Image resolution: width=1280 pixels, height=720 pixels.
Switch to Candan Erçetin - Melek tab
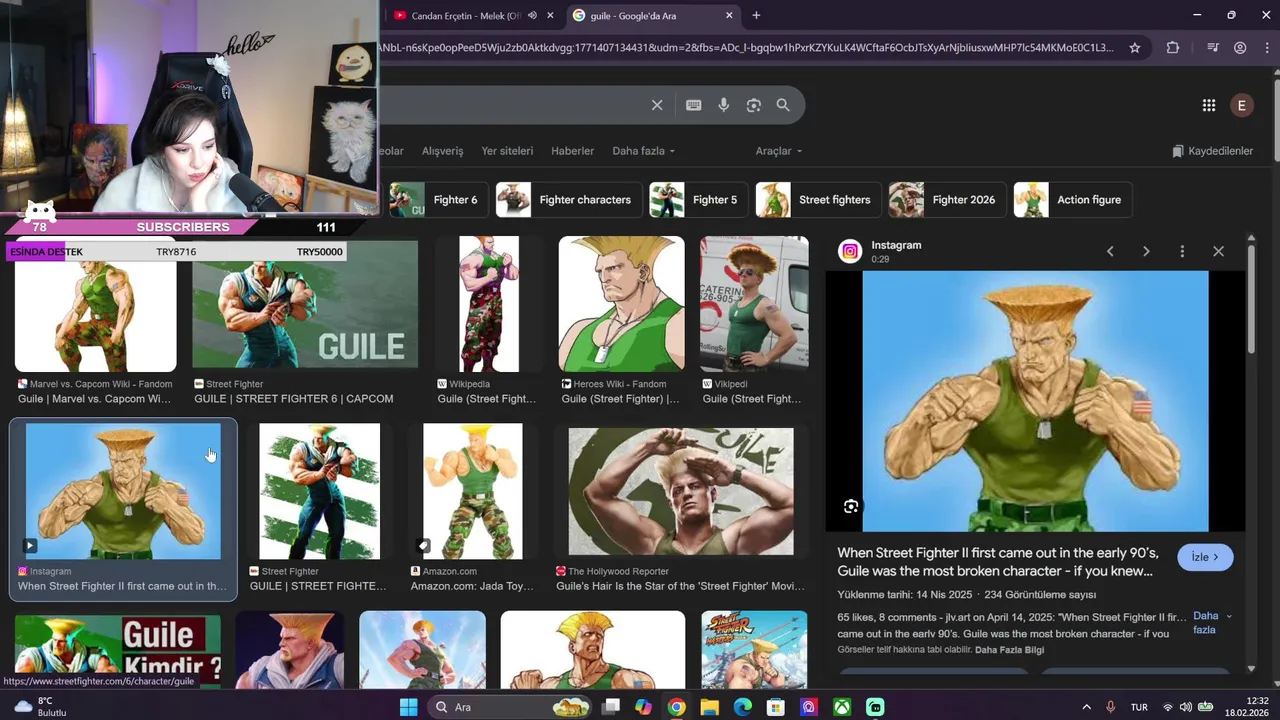(466, 15)
